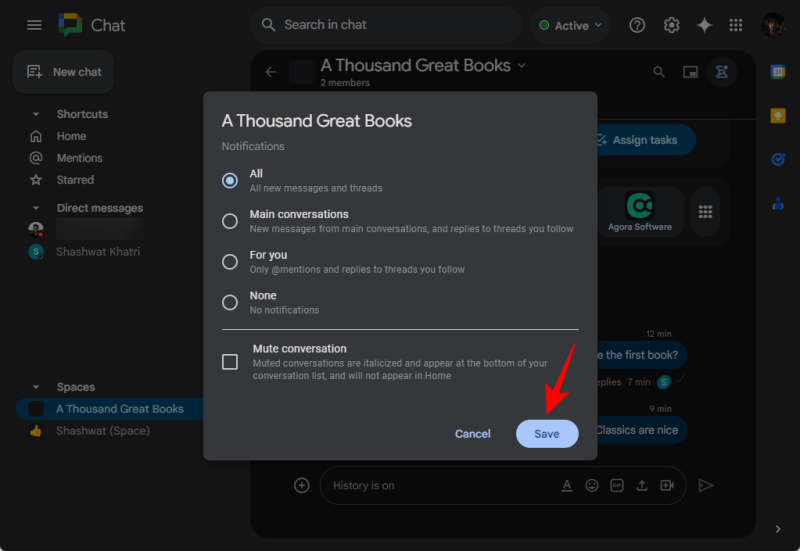
Task: Open A Thousand Great Books space in sidebar
Action: click(110, 409)
